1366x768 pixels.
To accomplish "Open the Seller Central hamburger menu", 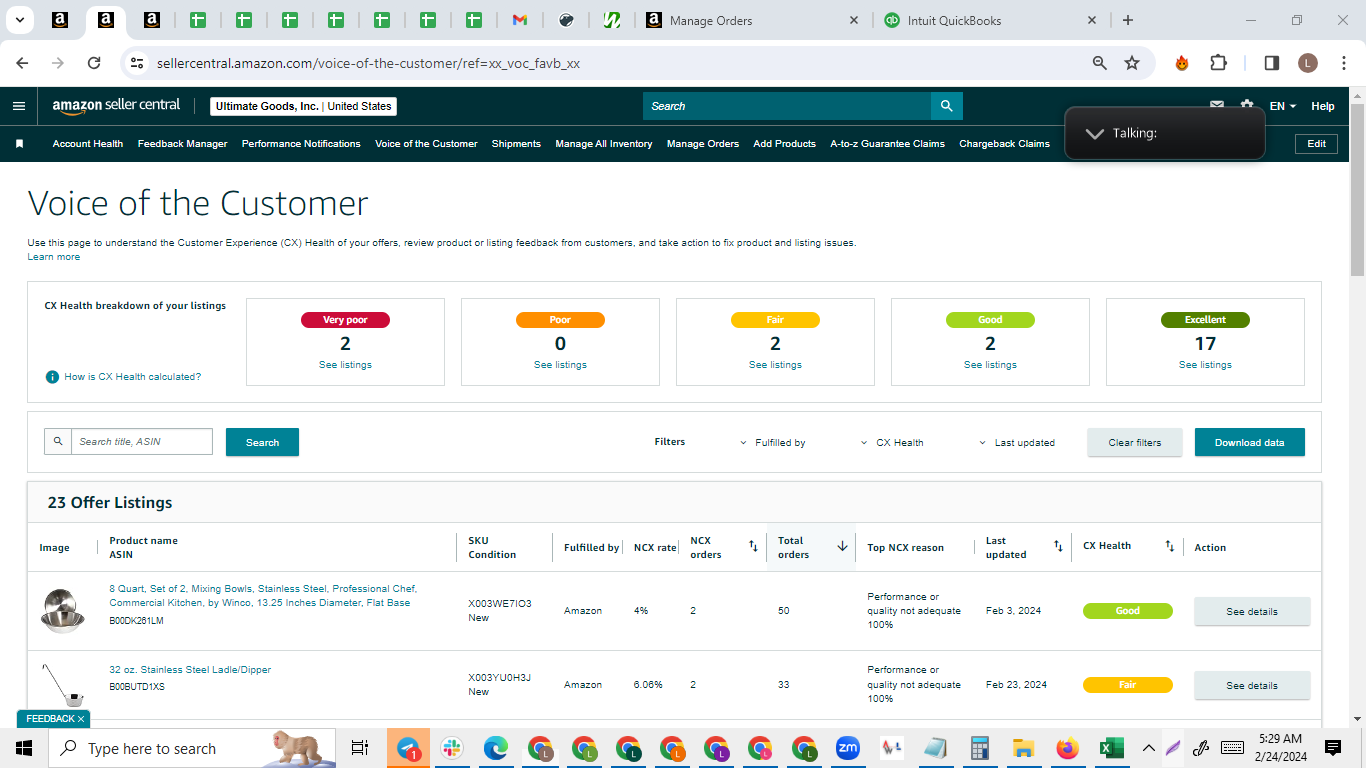I will click(x=19, y=106).
